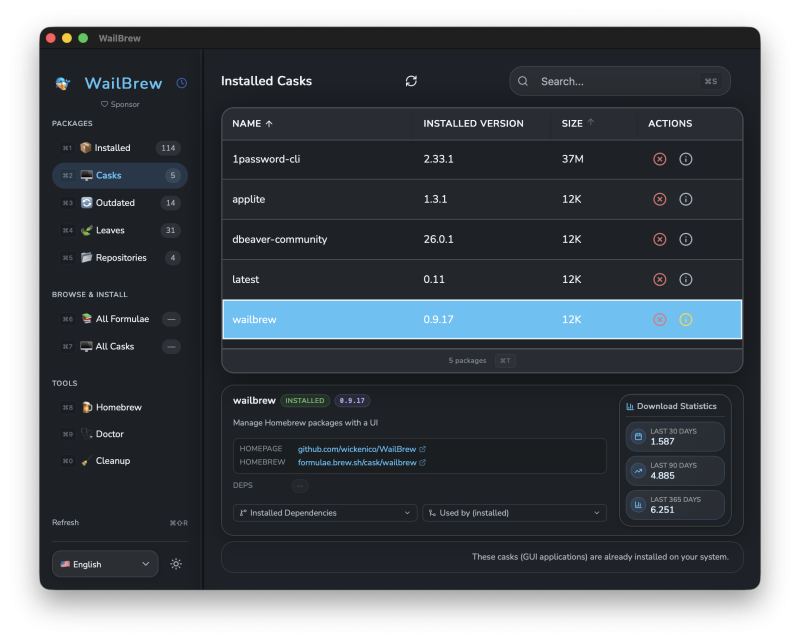Click the Refresh button in sidebar

point(65,523)
